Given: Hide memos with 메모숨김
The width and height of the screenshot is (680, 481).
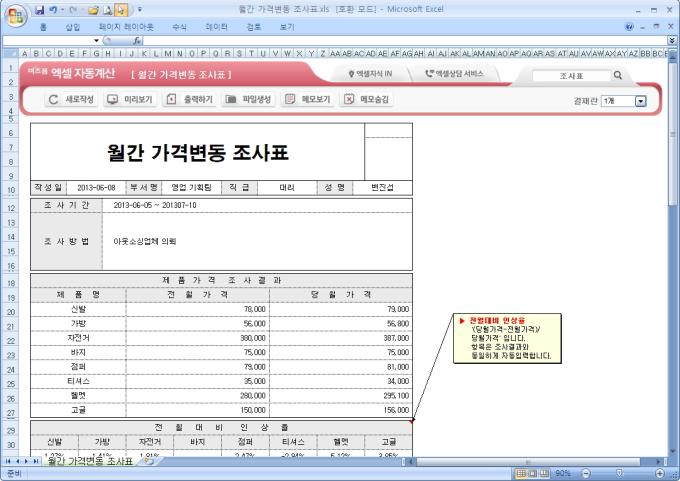Looking at the screenshot, I should coord(367,100).
